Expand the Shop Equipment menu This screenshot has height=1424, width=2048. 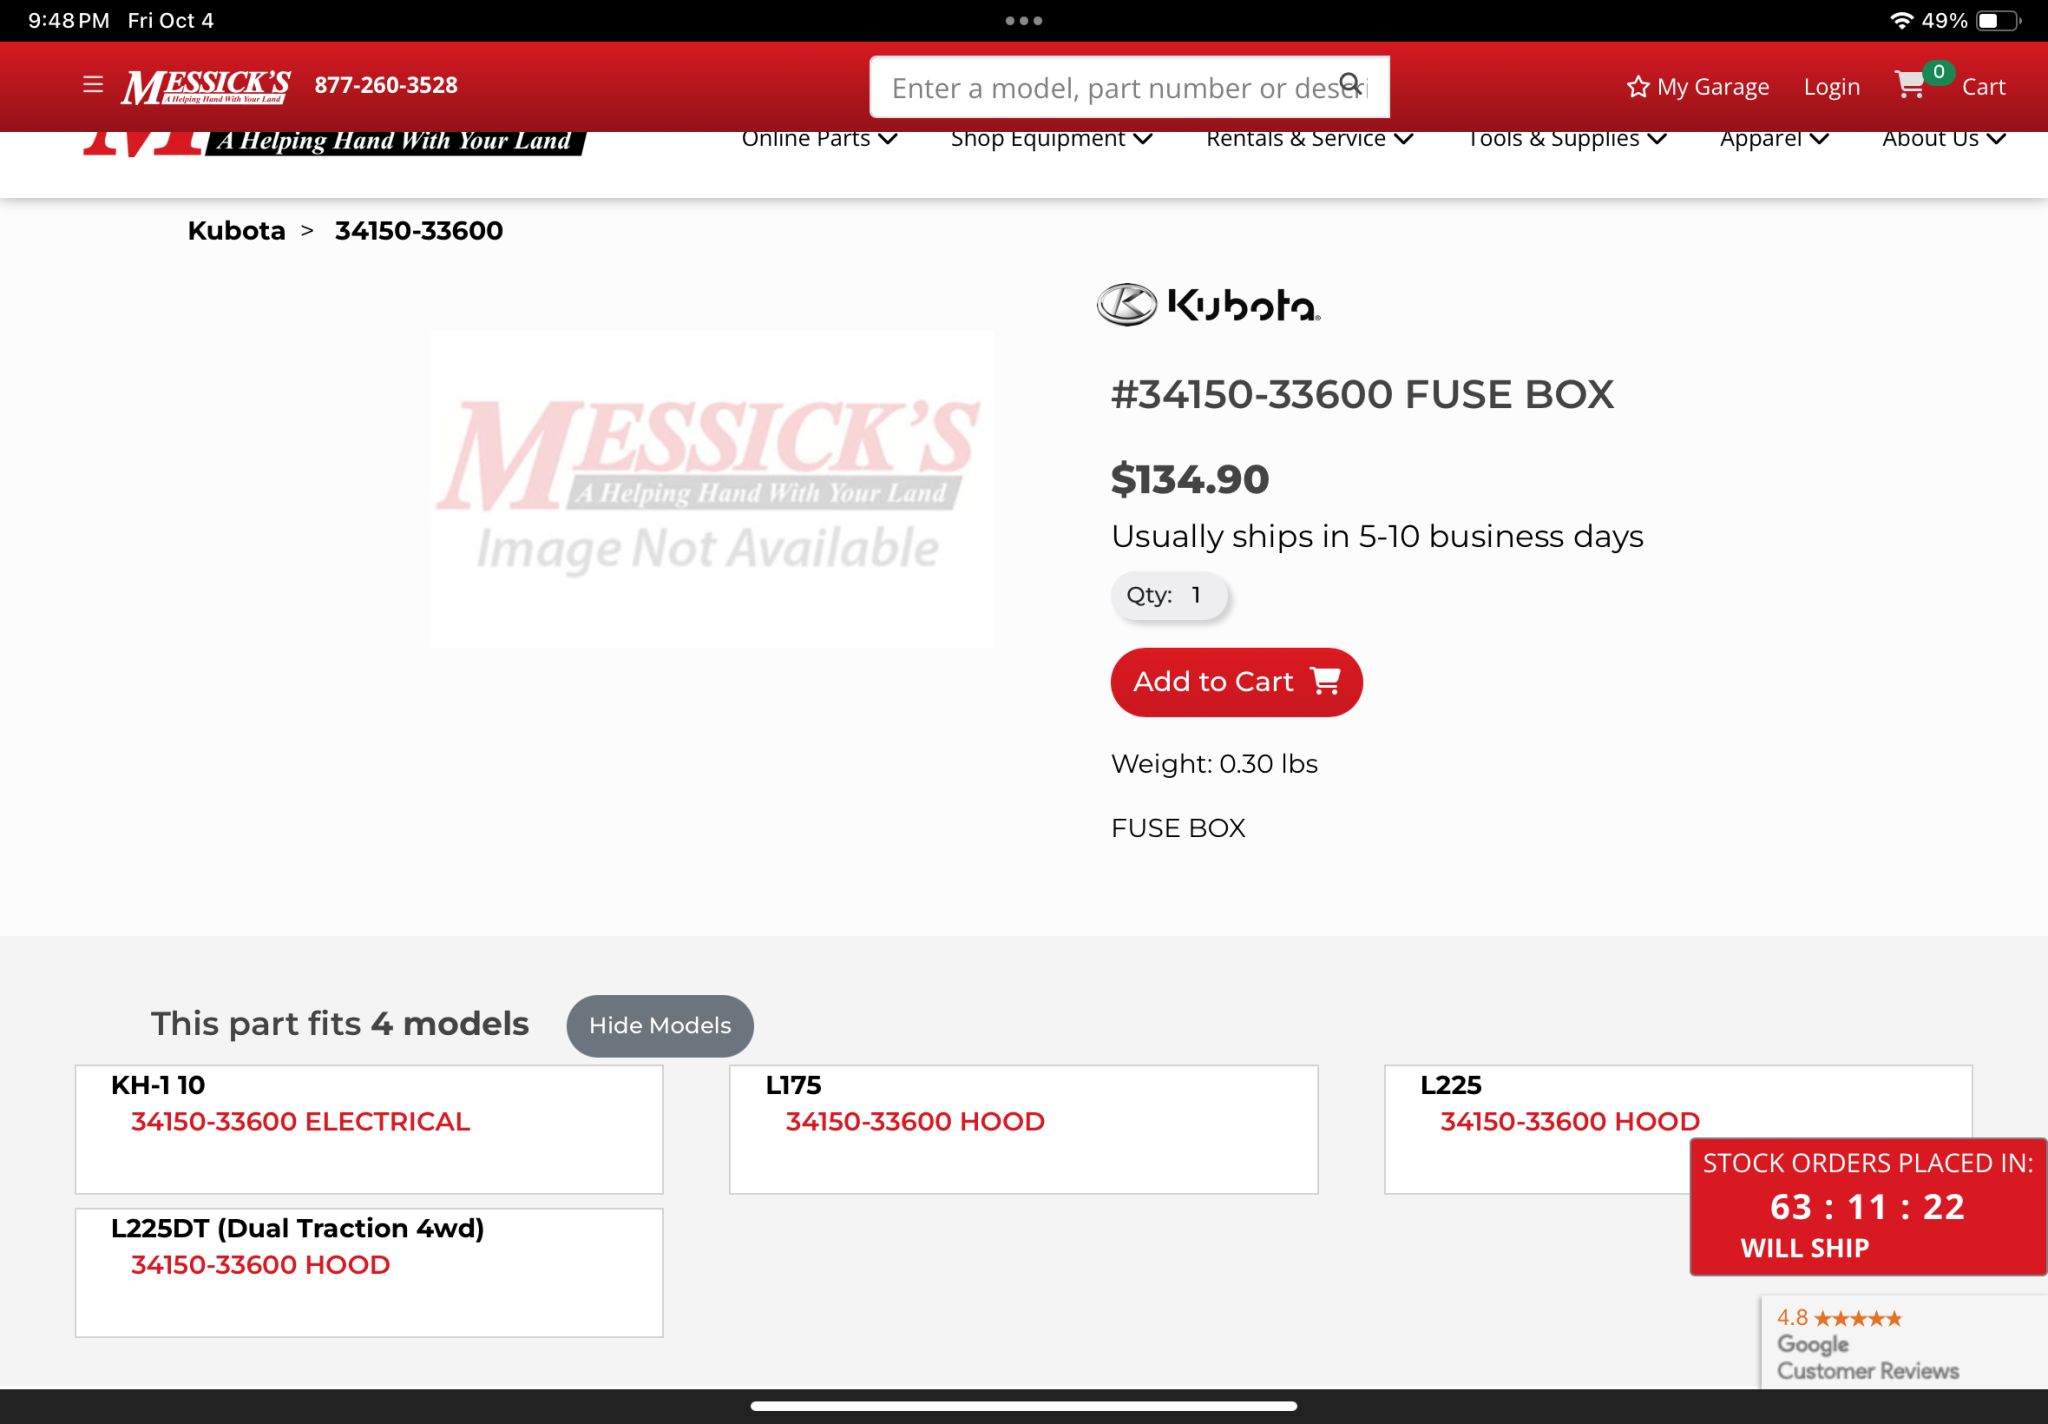tap(1051, 139)
